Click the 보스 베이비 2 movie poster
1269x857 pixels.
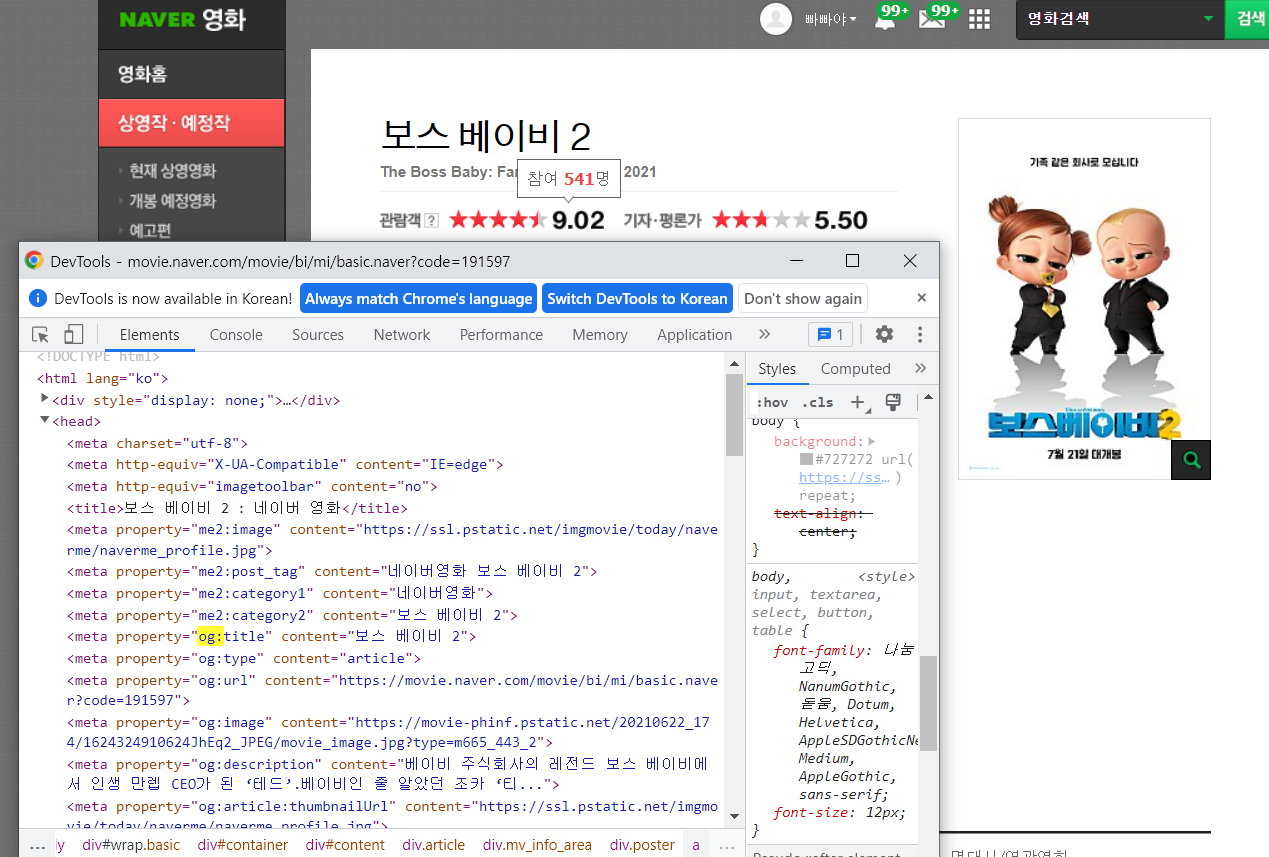click(1084, 299)
